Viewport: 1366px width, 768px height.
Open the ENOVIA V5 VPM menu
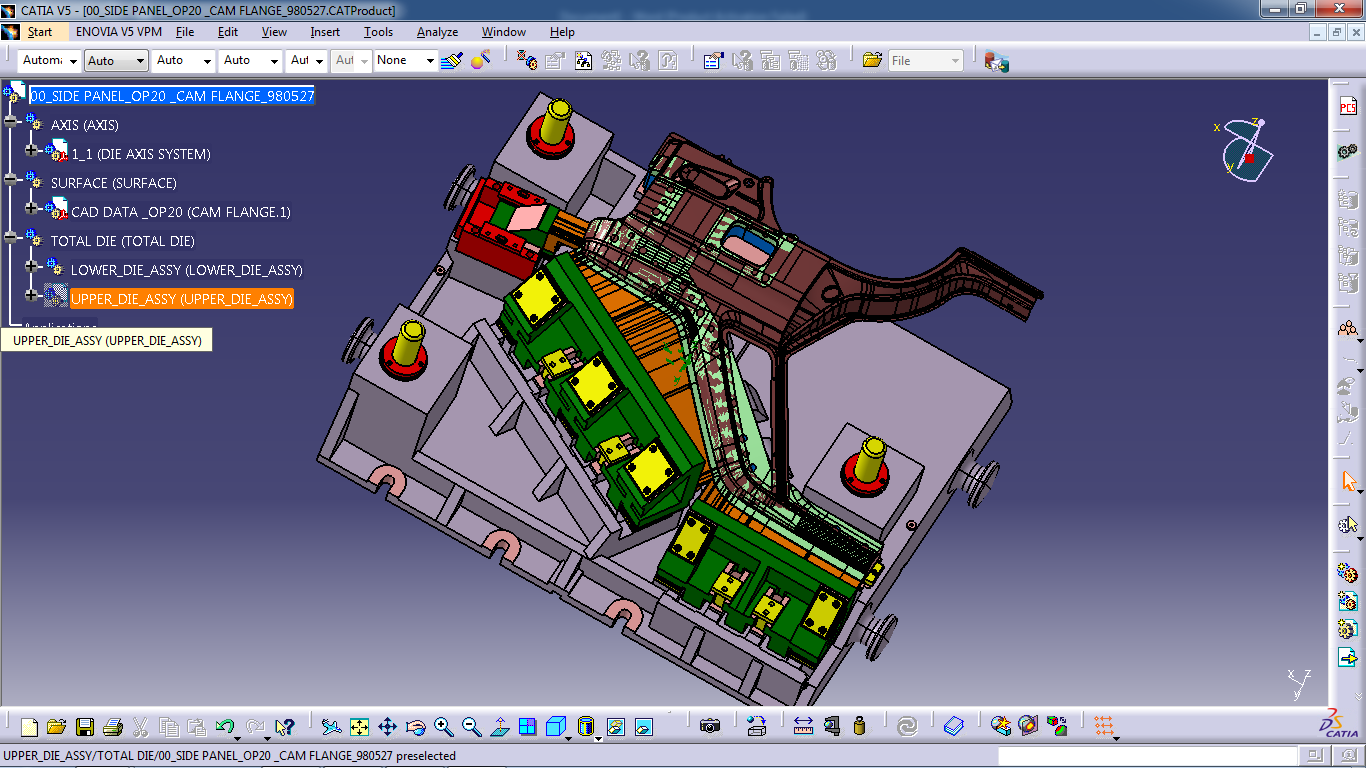[119, 32]
